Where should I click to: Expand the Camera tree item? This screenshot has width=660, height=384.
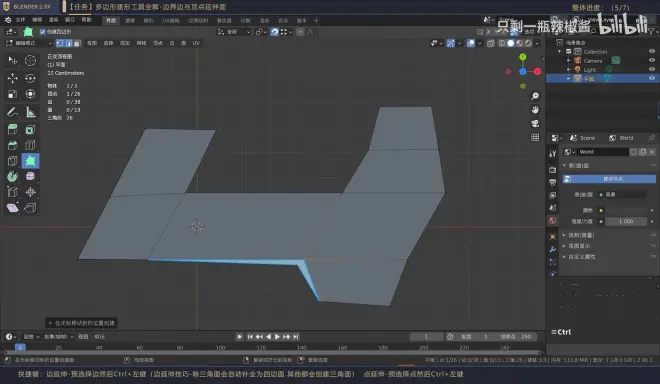[x=568, y=61]
